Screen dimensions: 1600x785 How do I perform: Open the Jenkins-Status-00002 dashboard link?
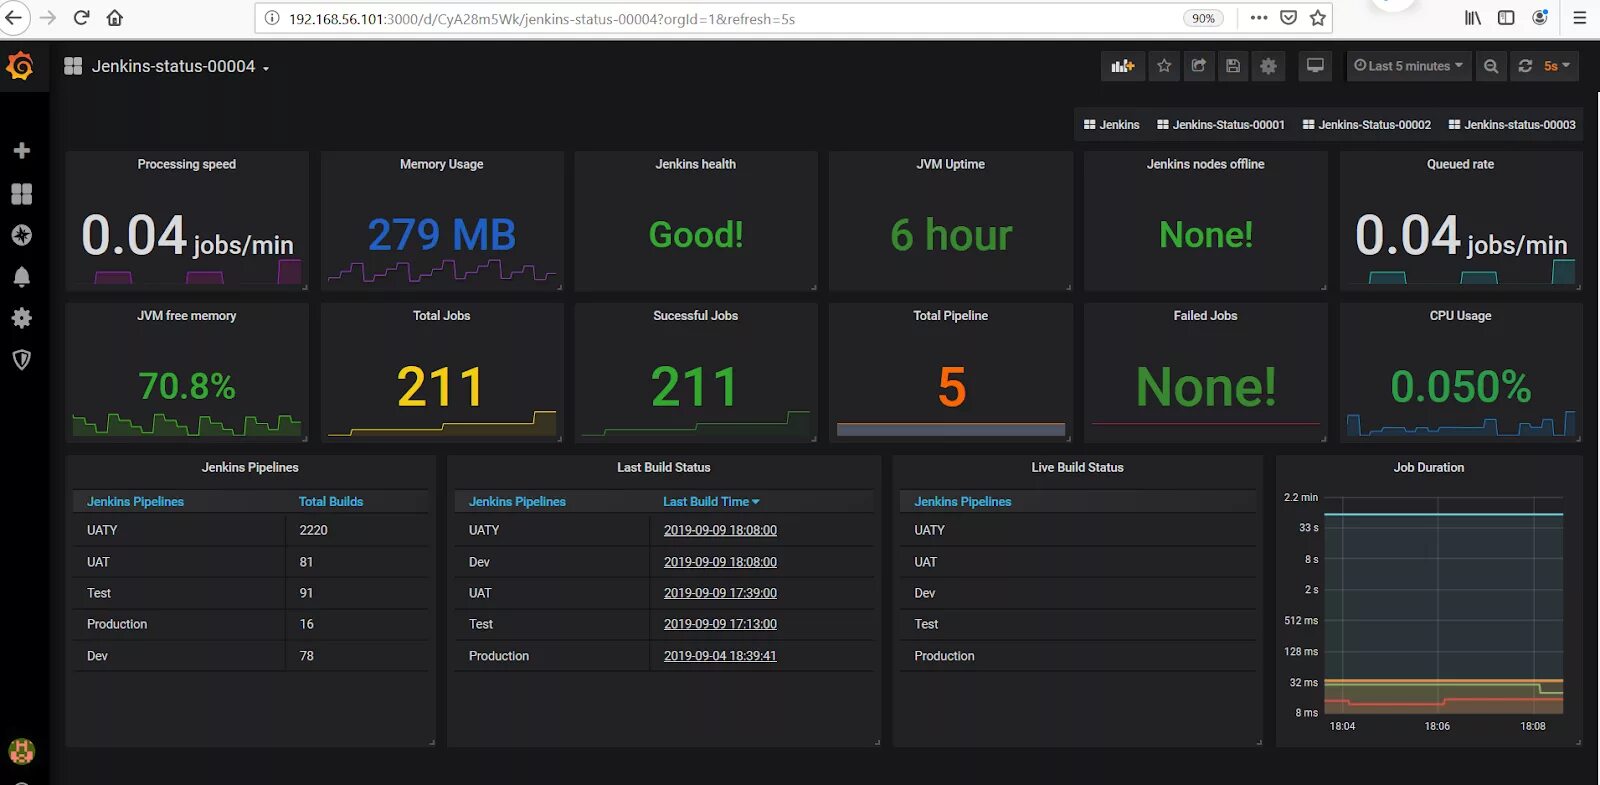point(1366,125)
